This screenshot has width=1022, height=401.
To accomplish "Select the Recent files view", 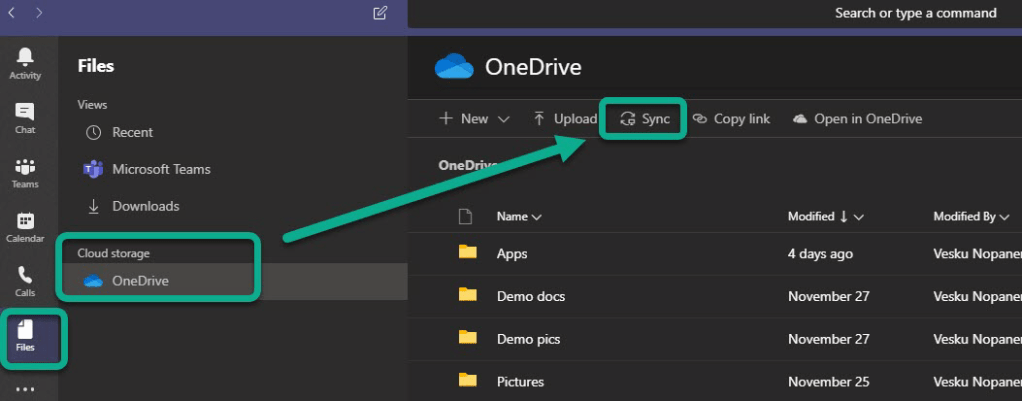I will click(x=132, y=132).
